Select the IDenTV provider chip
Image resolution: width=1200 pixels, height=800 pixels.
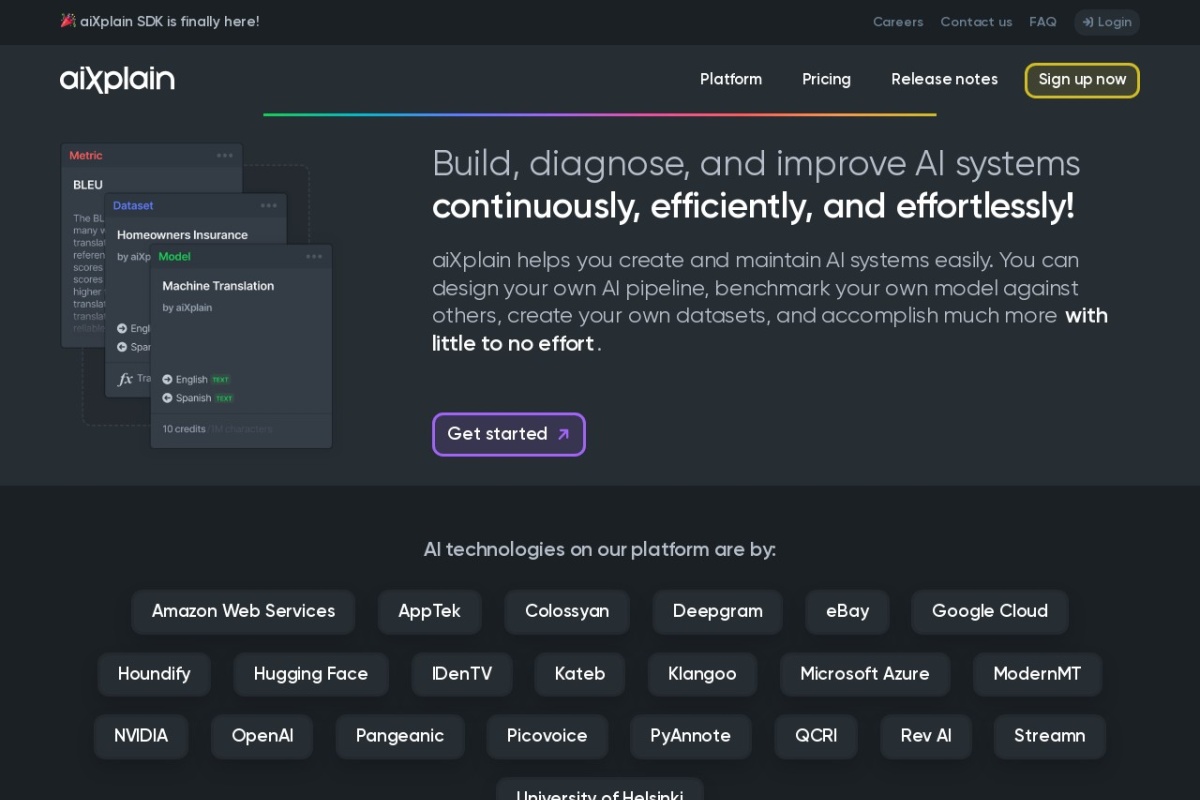(462, 674)
